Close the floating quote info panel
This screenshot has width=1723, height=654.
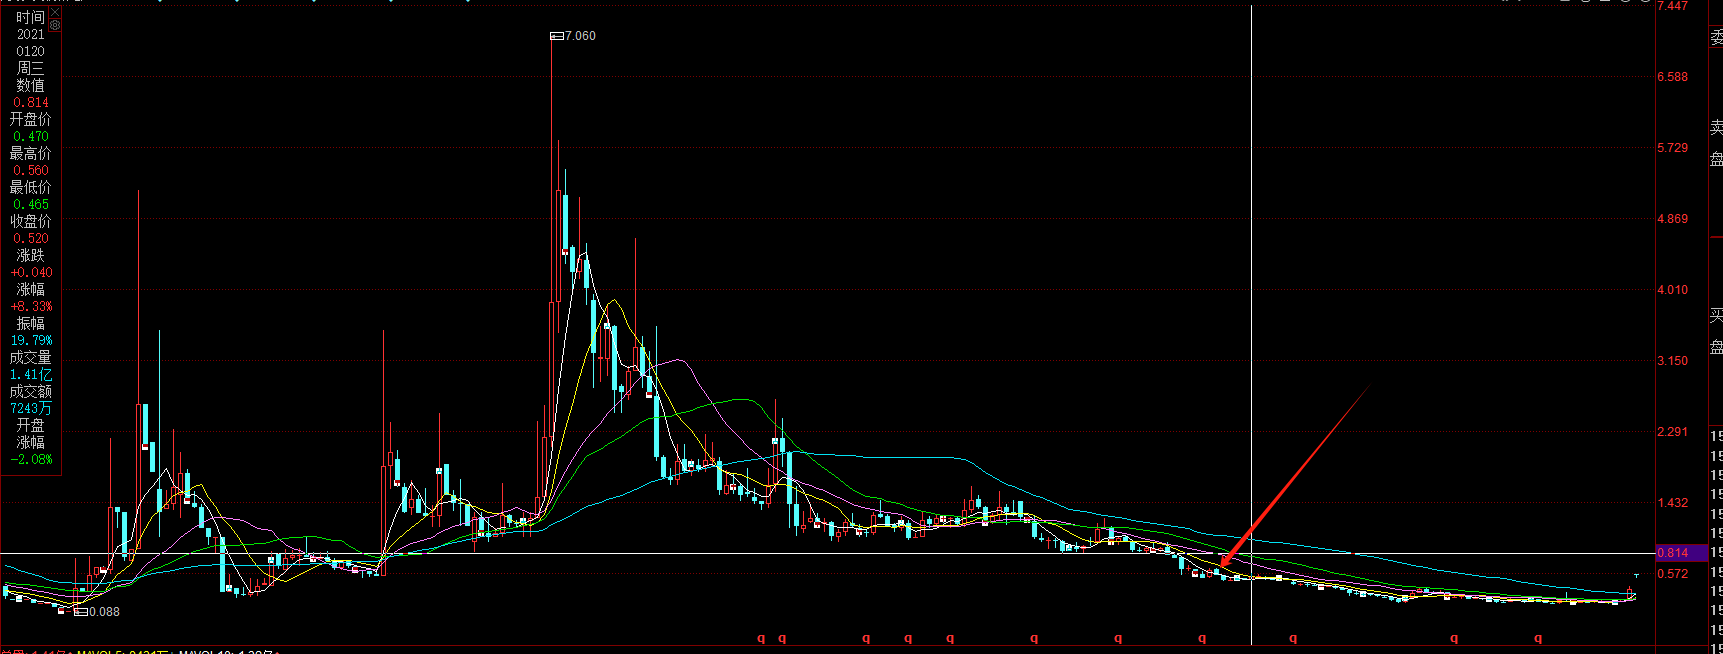click(x=54, y=12)
